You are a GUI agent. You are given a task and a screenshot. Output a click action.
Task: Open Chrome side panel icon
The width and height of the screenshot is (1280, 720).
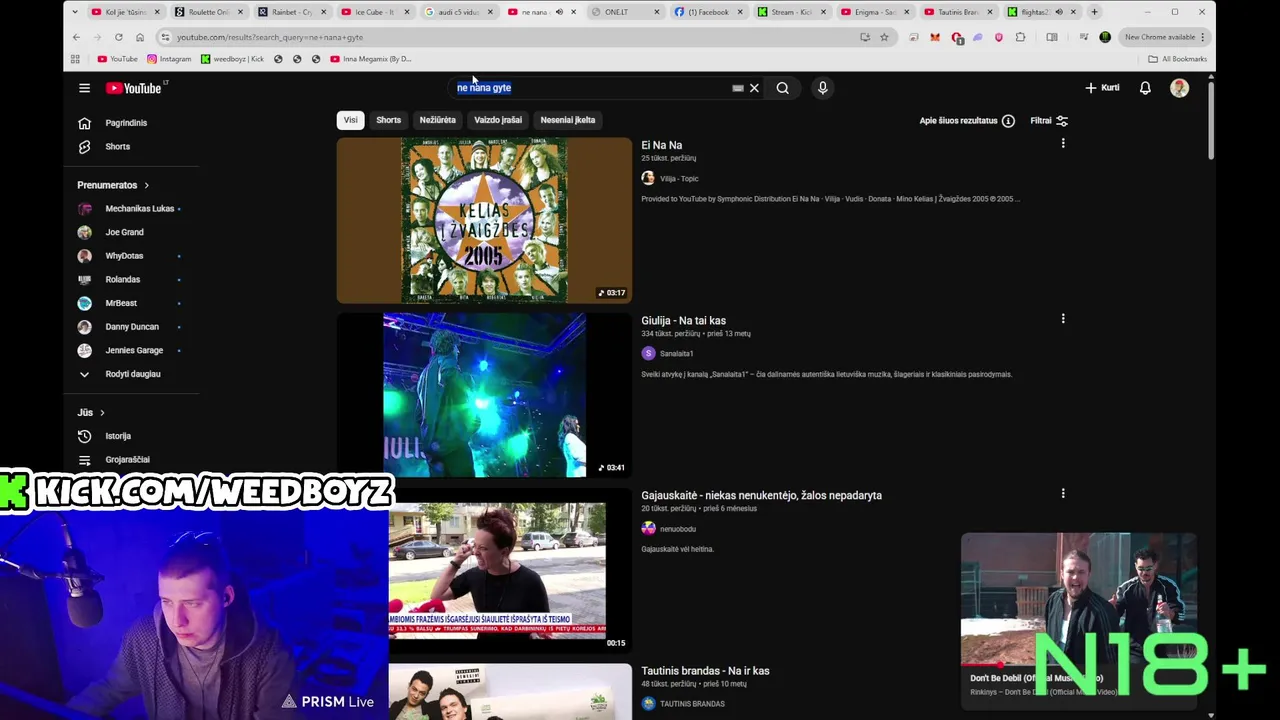coord(1051,37)
